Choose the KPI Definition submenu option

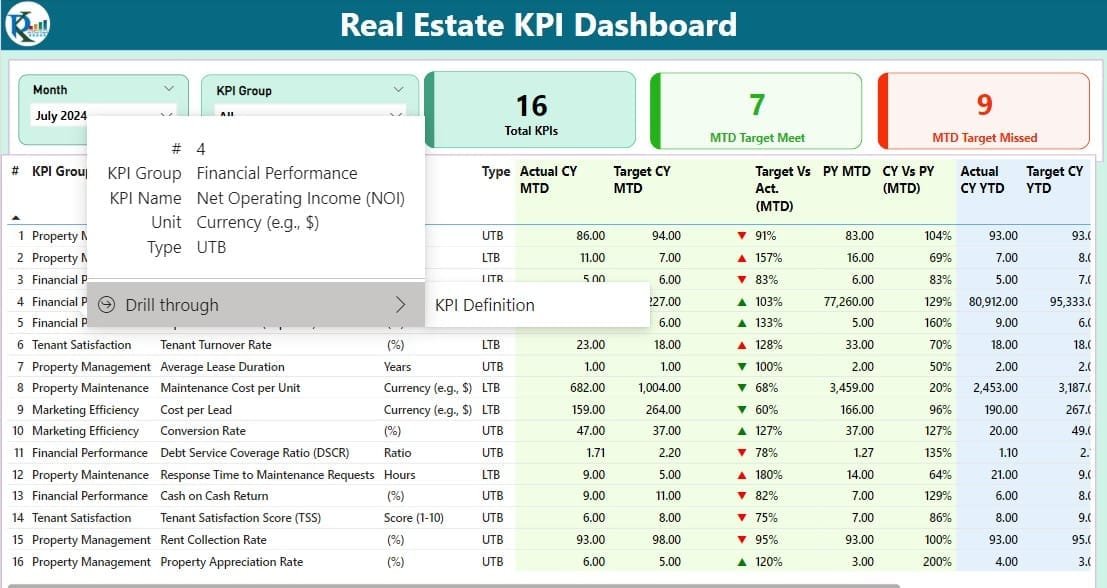[x=485, y=305]
